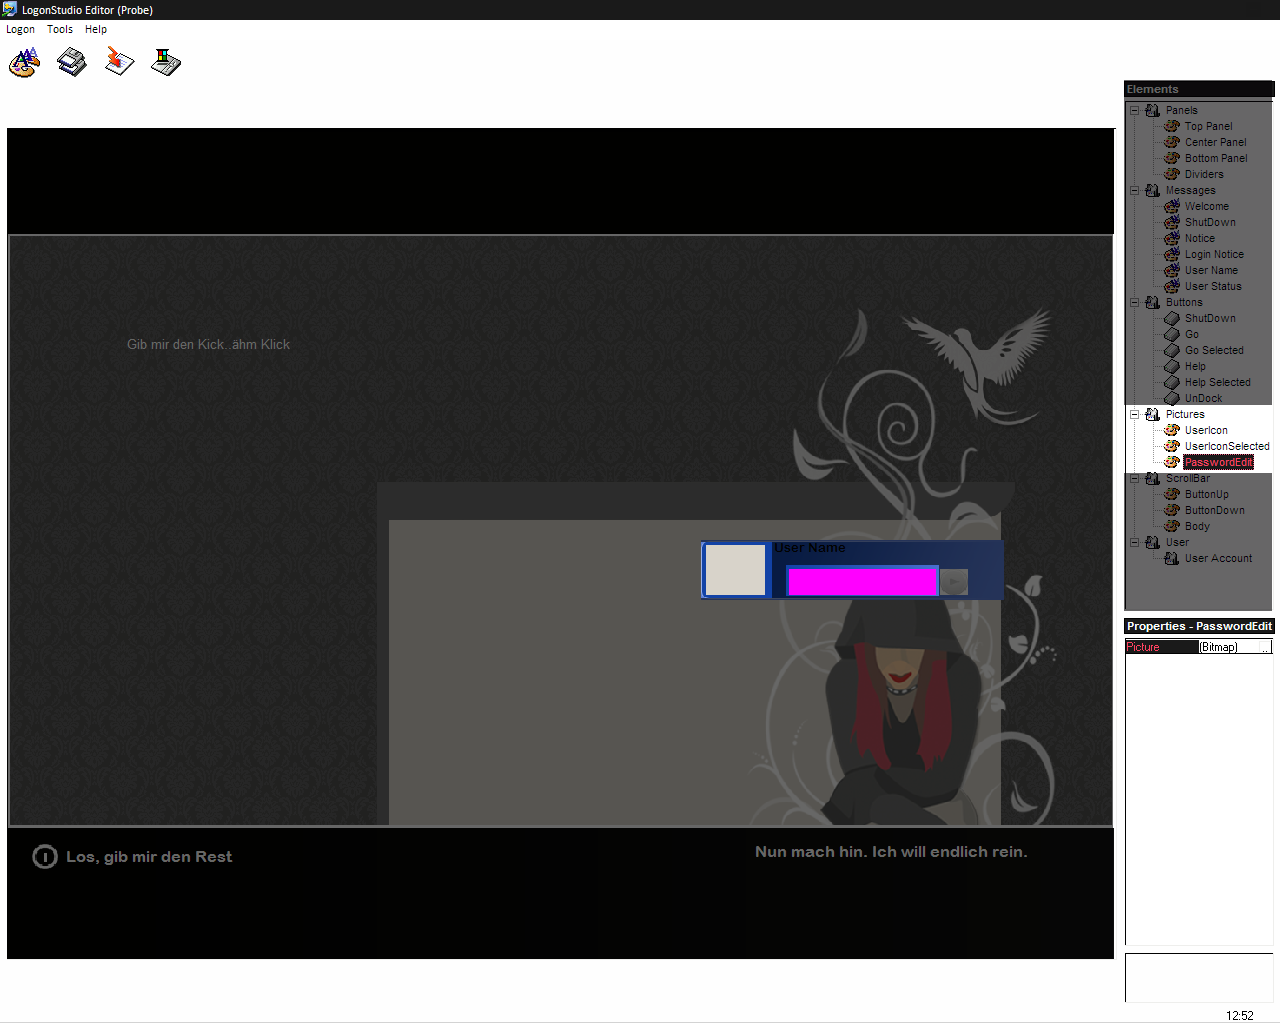The height and width of the screenshot is (1024, 1280).
Task: Open the bitmap browse ellipsis button
Action: click(x=1265, y=647)
